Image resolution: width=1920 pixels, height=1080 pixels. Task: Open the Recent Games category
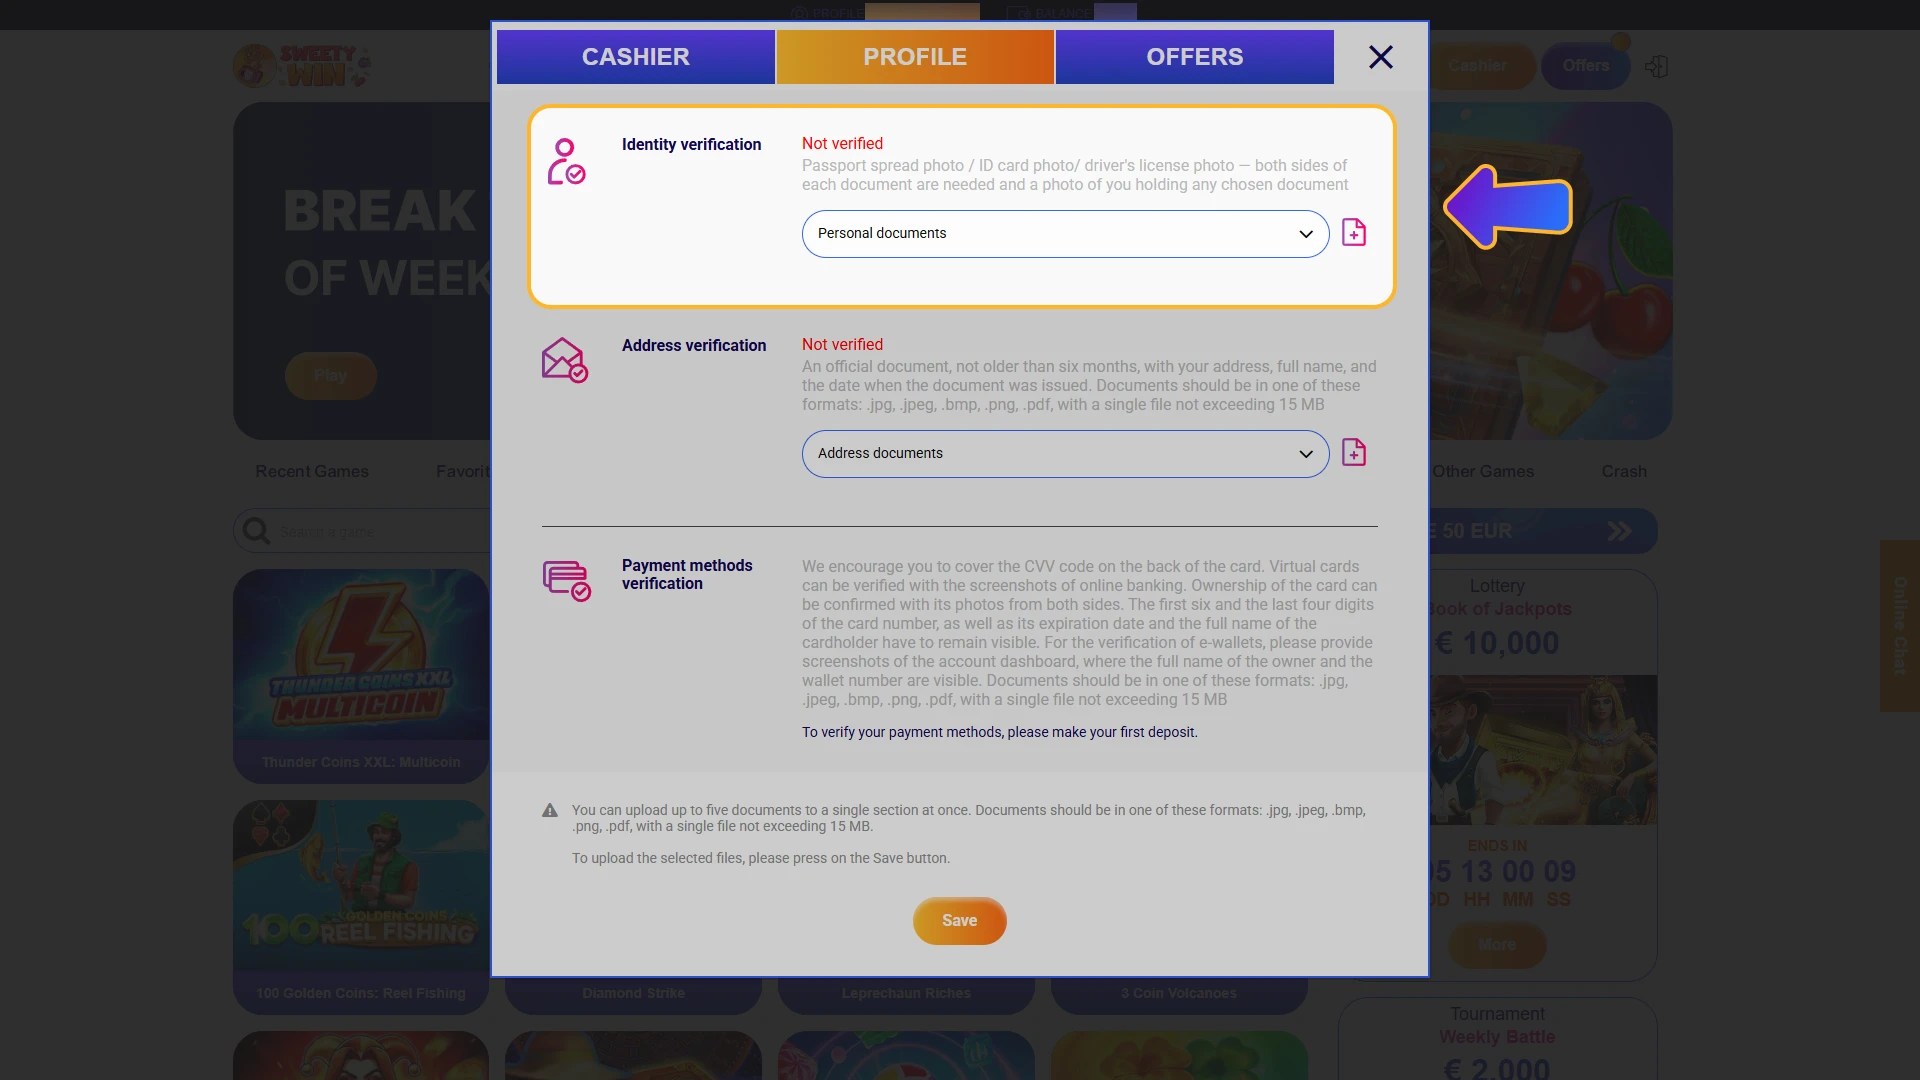pyautogui.click(x=312, y=472)
